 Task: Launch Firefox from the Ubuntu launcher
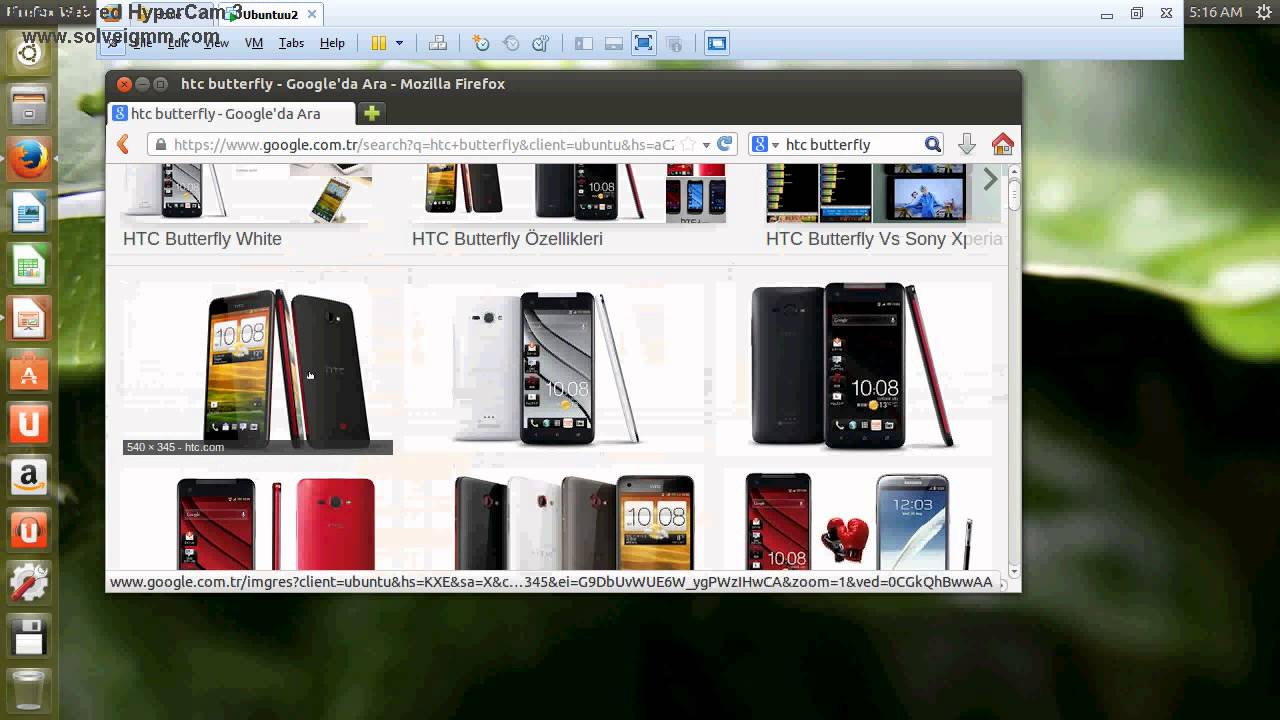coord(29,159)
